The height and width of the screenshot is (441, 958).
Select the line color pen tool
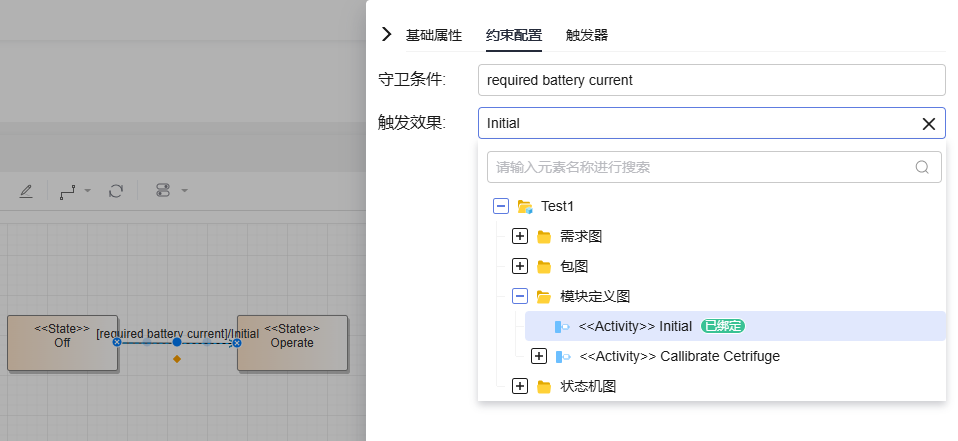pos(26,190)
